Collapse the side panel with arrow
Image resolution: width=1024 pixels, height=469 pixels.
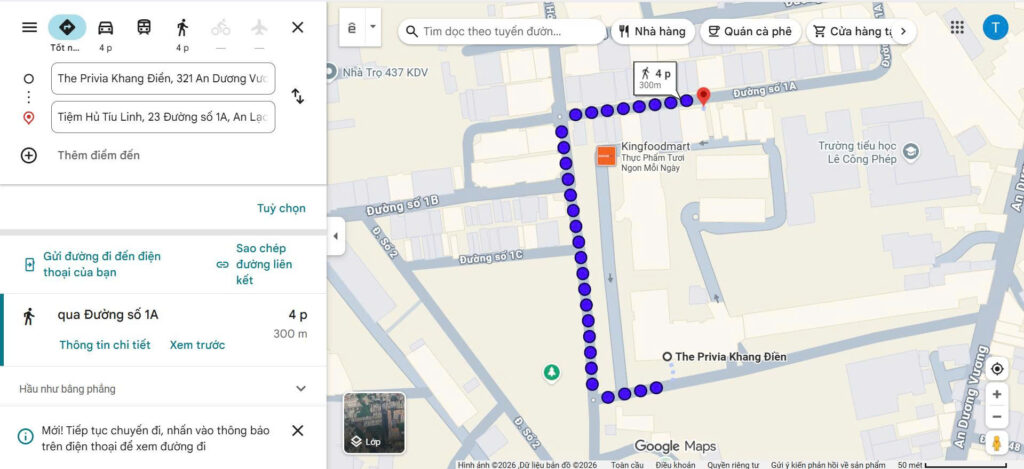[x=336, y=236]
